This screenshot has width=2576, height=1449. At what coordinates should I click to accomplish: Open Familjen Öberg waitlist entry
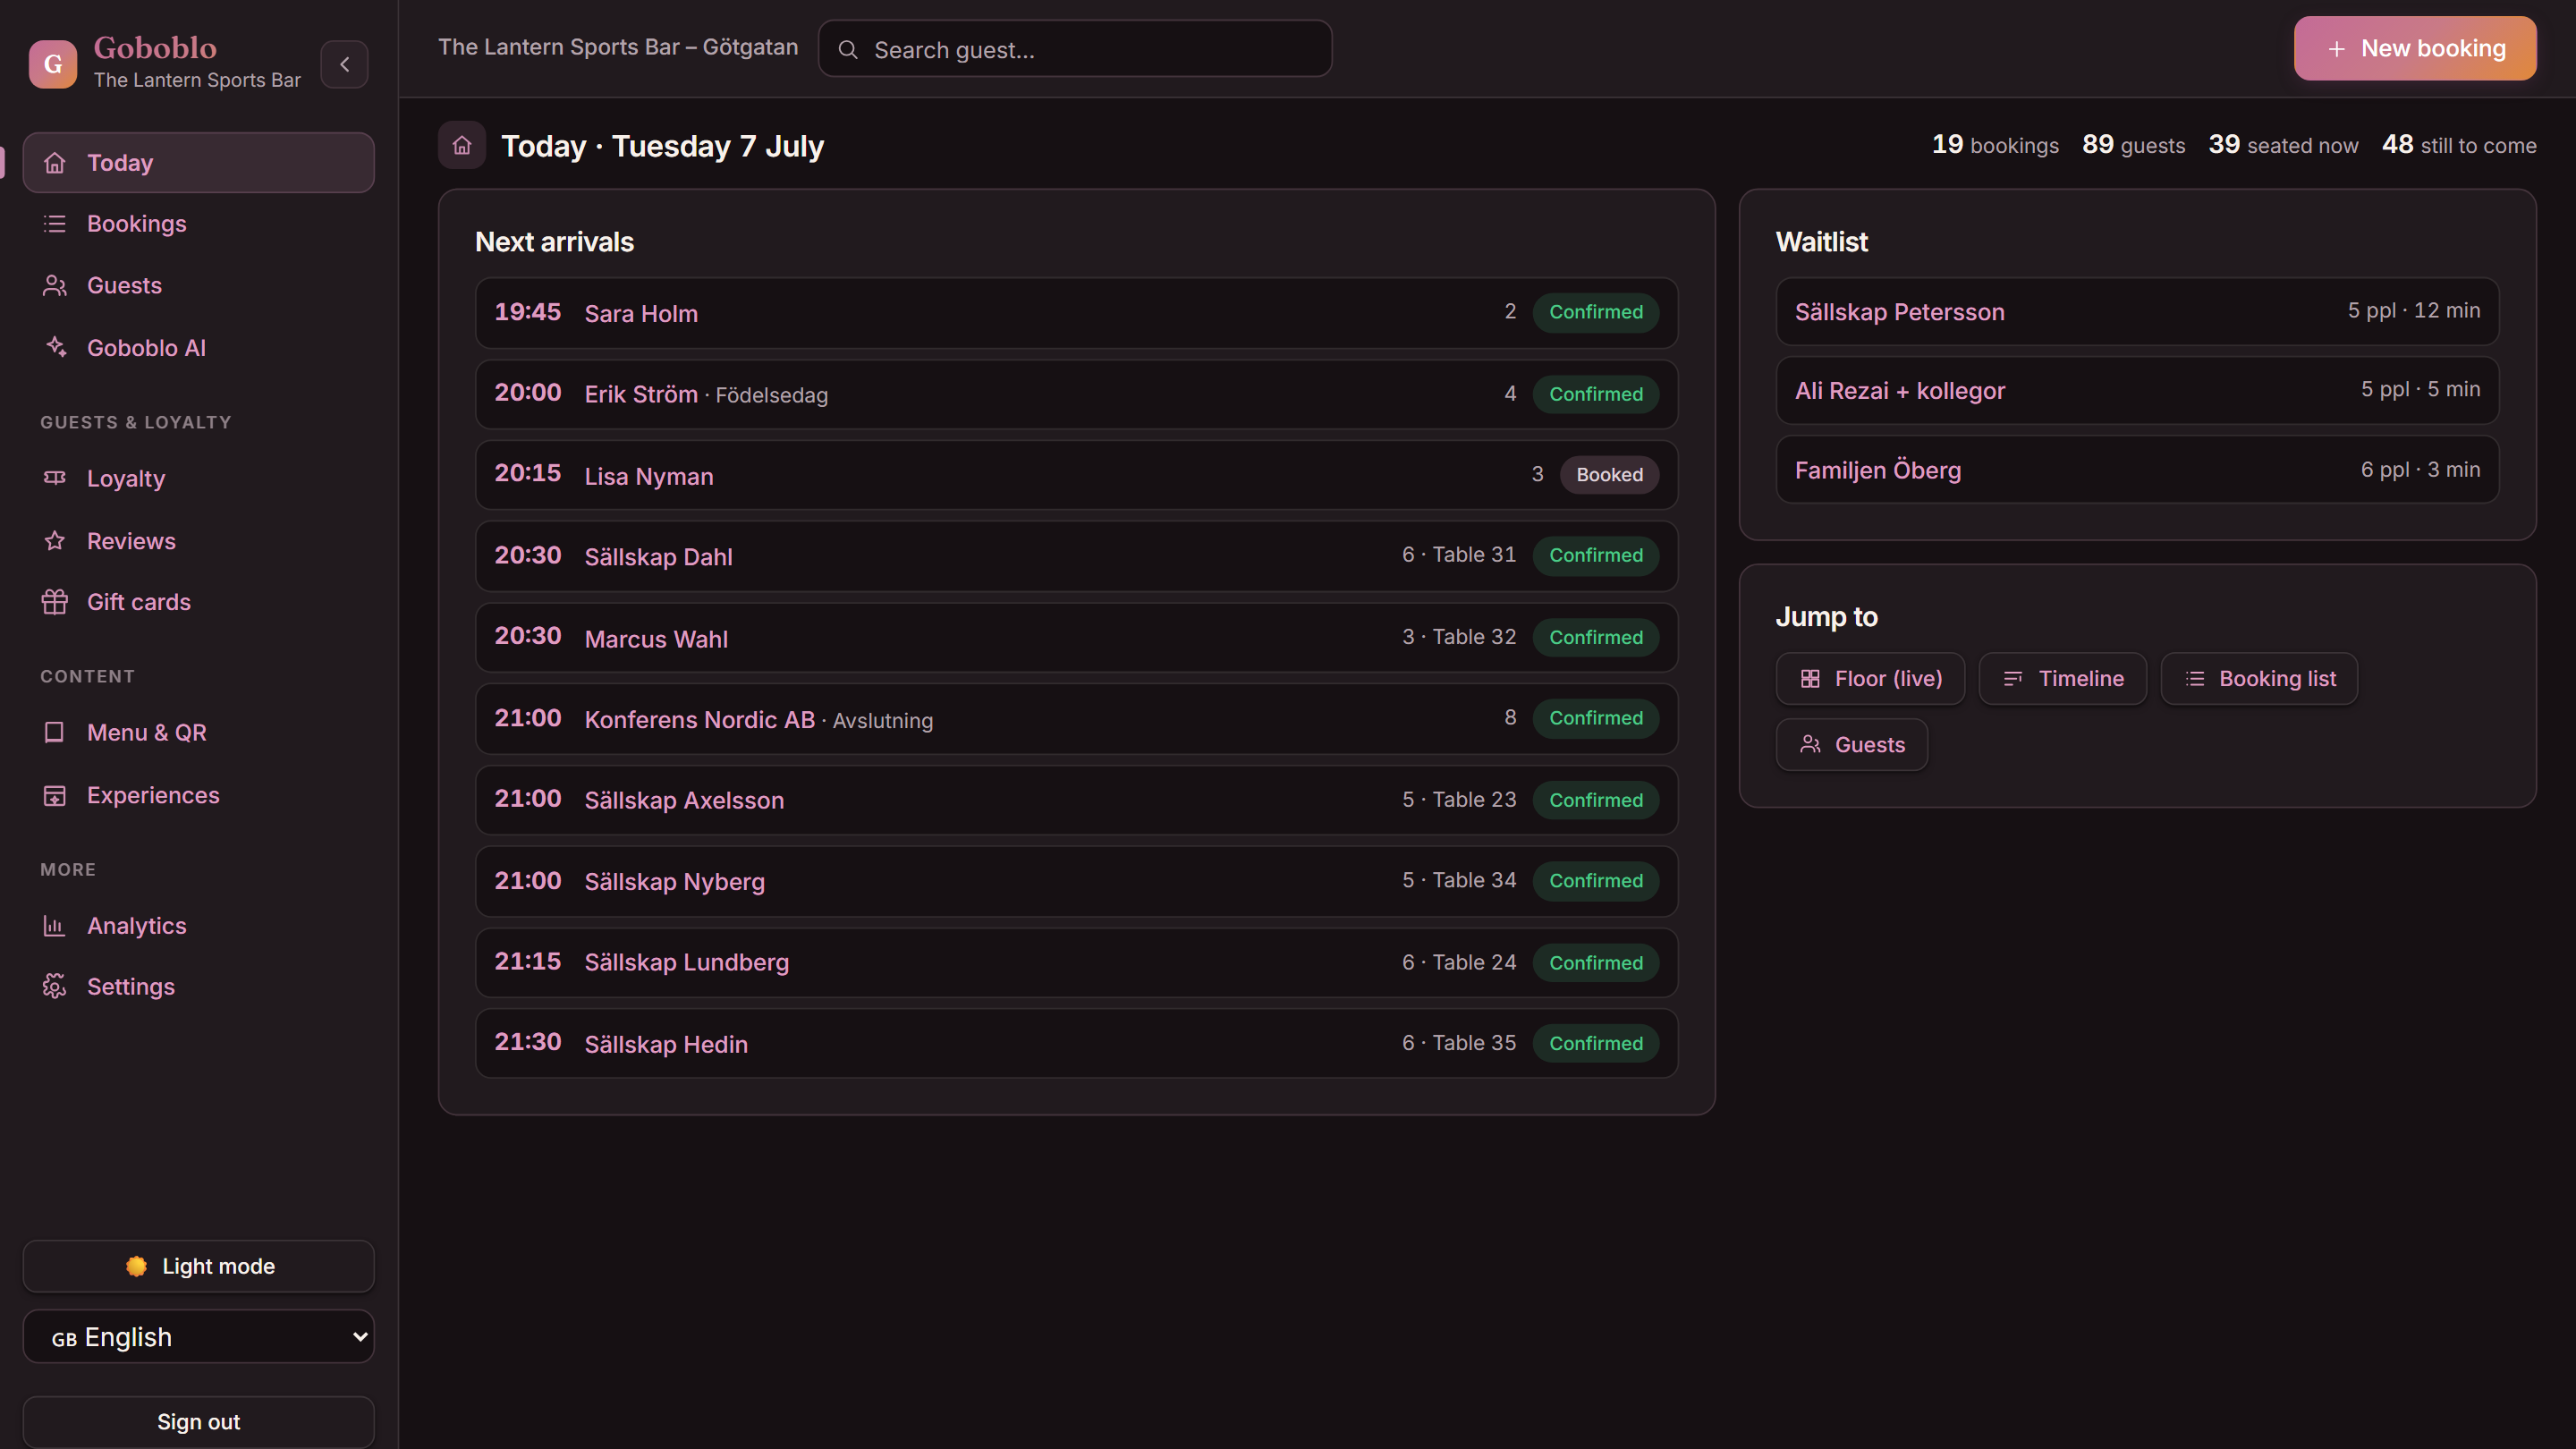pyautogui.click(x=2137, y=470)
